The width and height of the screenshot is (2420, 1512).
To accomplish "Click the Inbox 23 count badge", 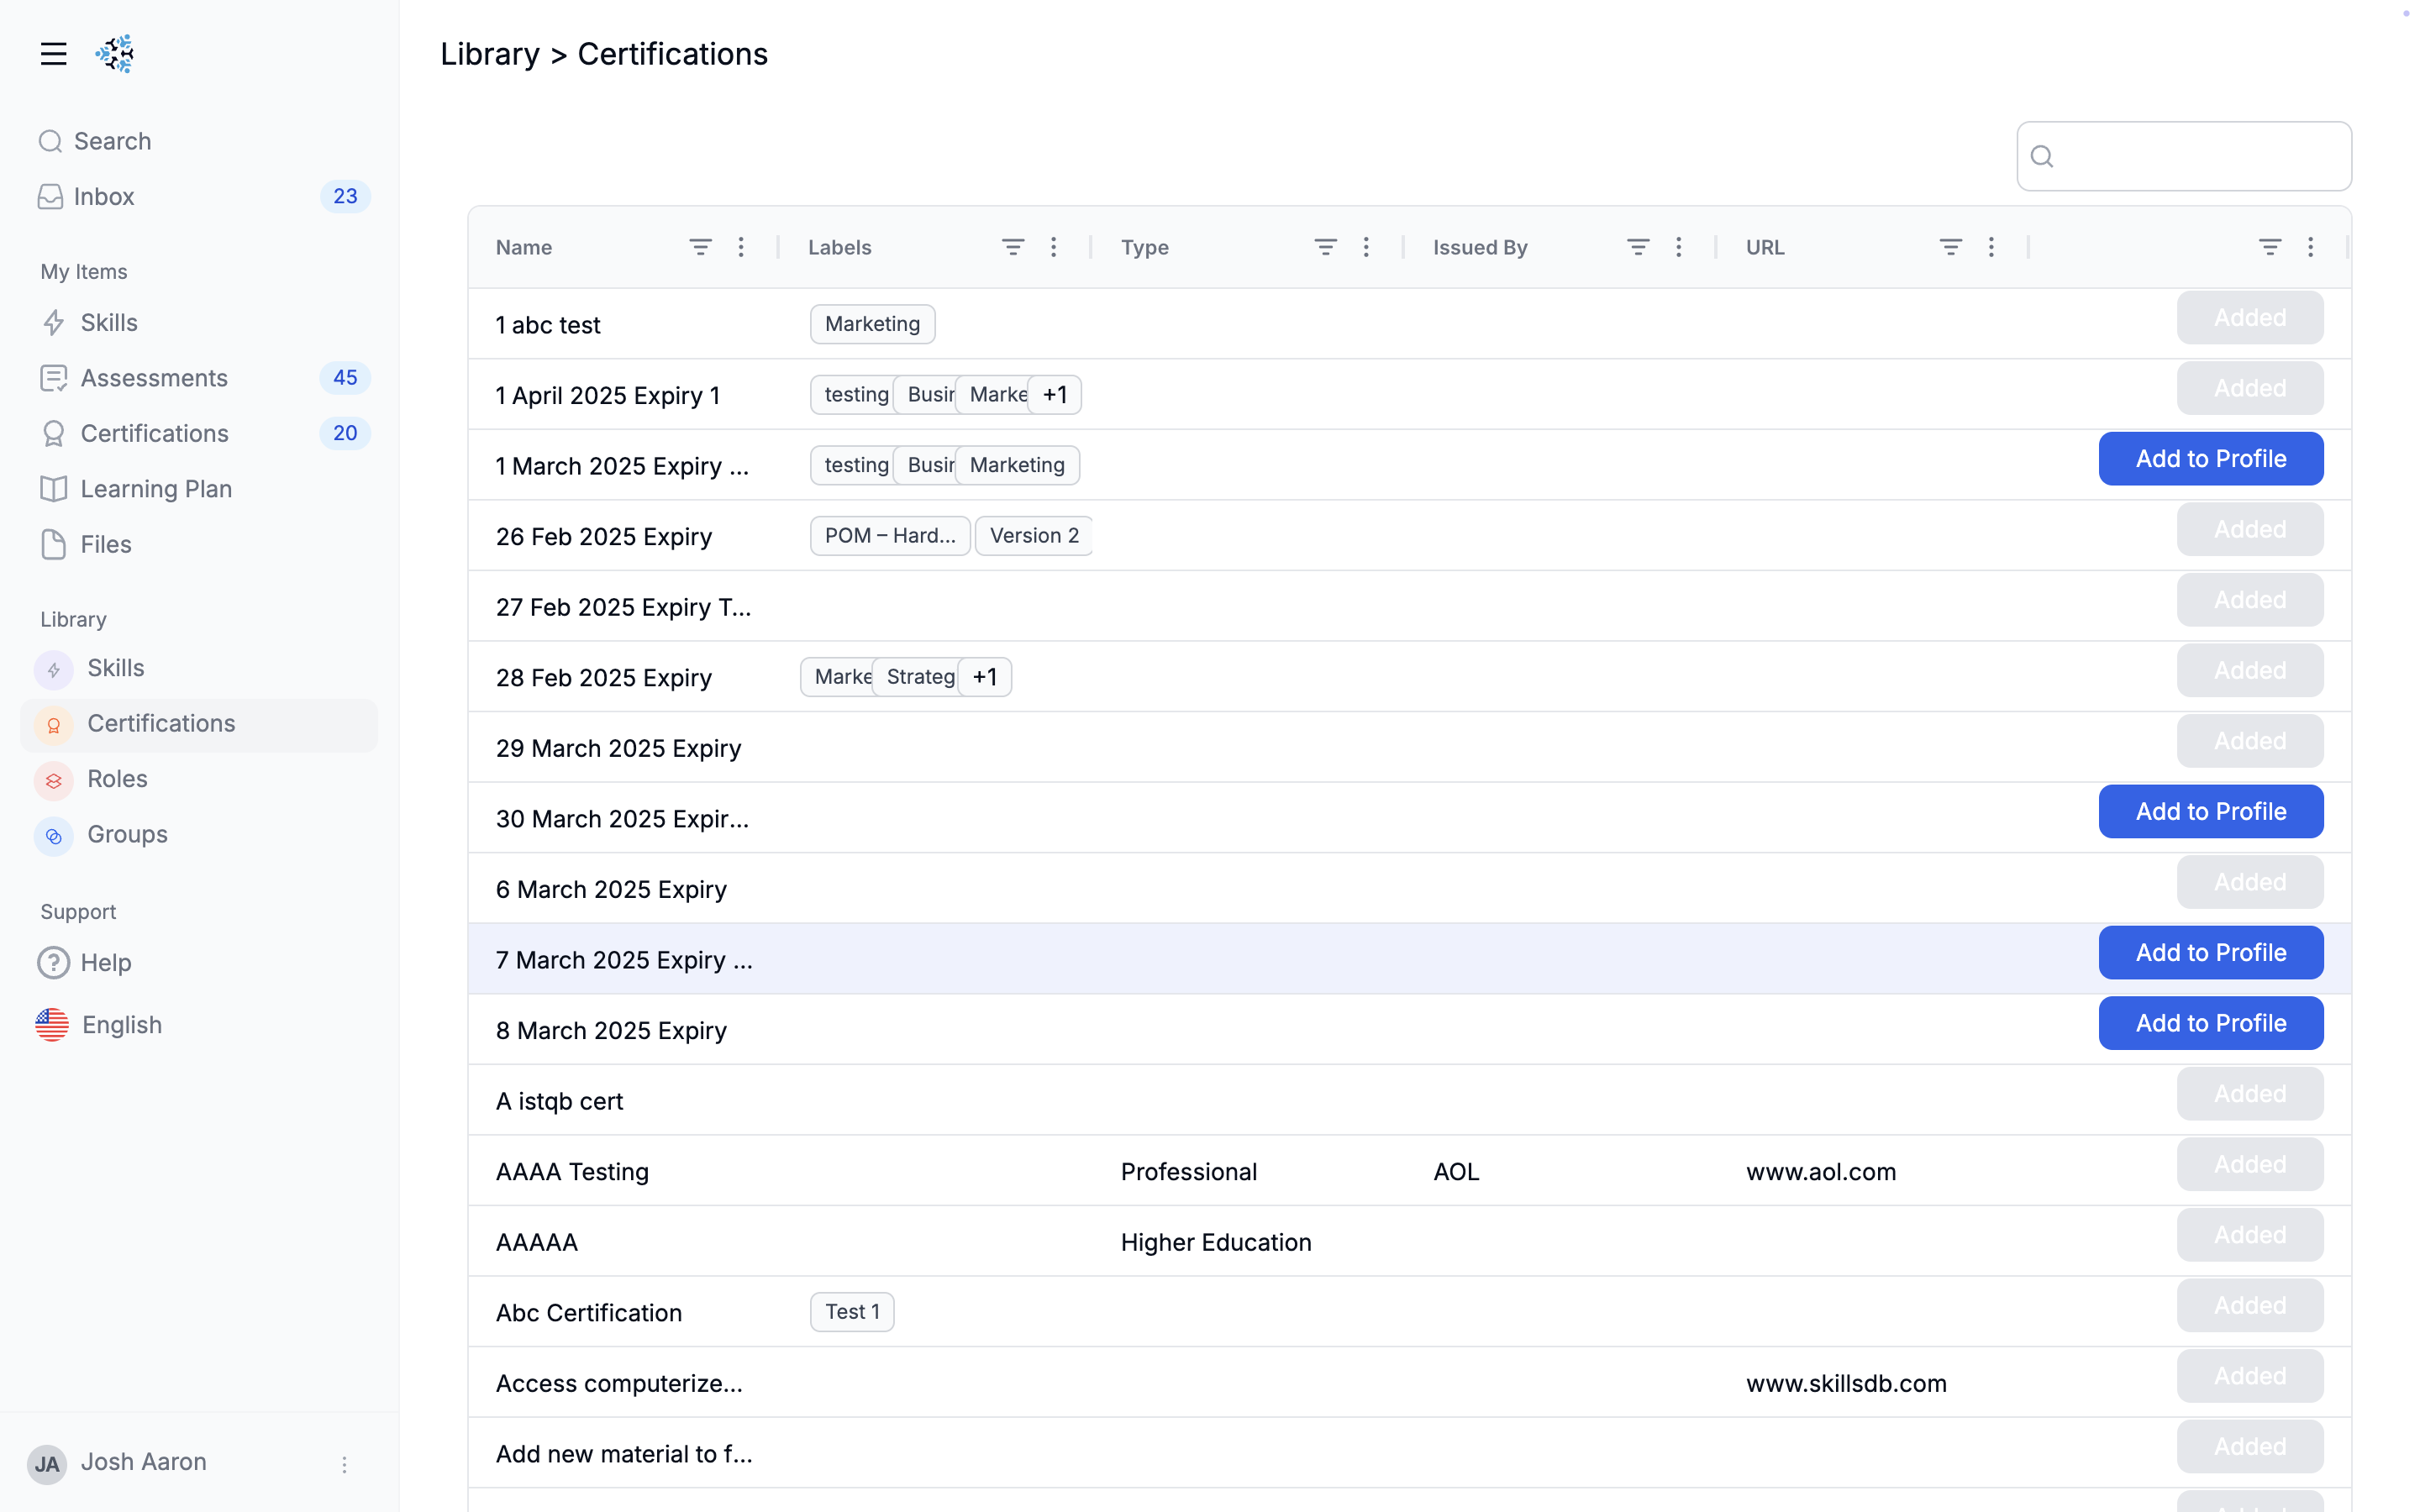I will click(345, 197).
